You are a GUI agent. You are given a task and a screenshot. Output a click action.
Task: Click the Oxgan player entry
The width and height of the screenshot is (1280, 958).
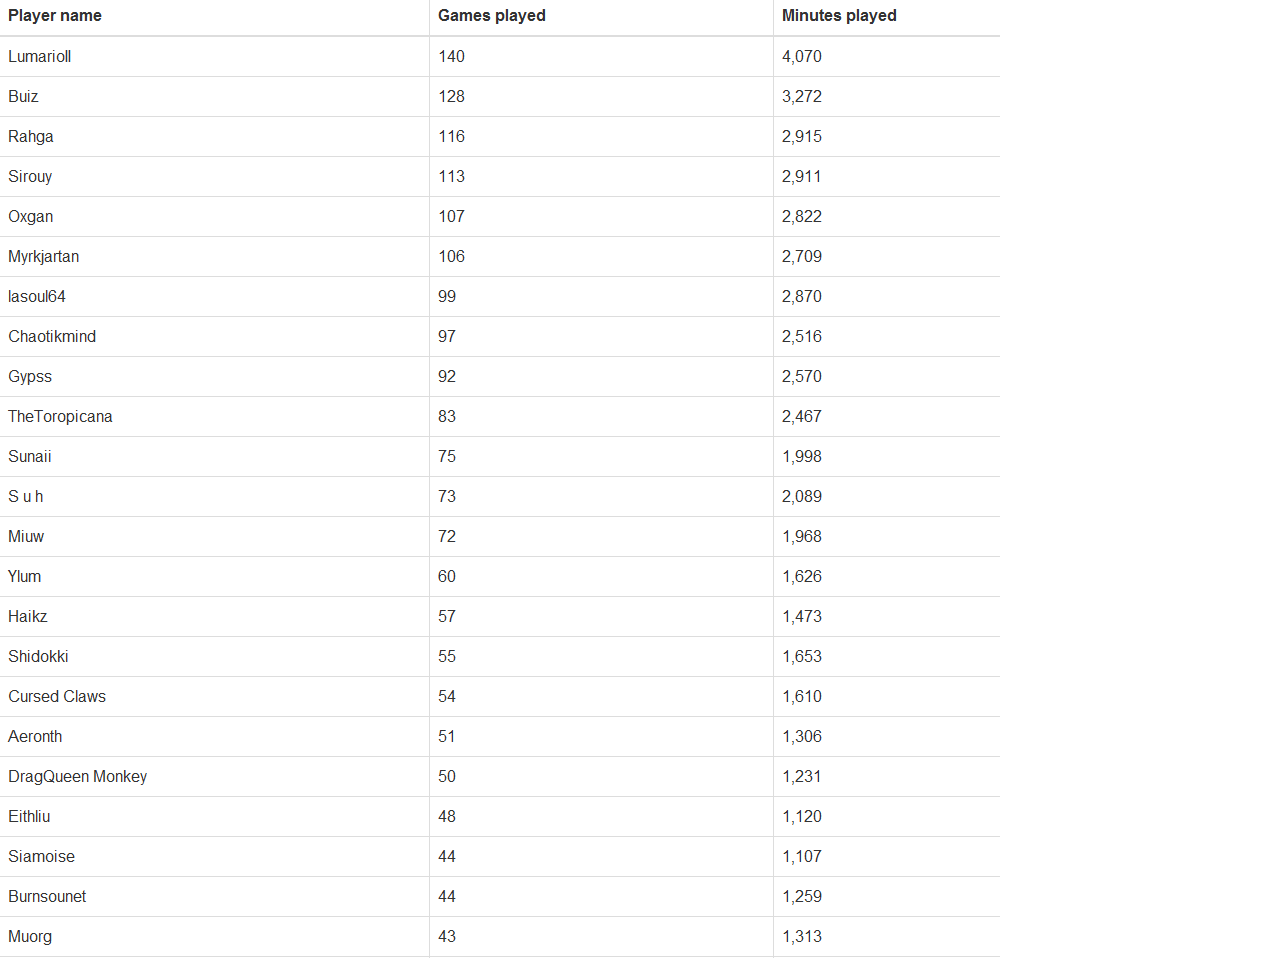click(31, 217)
